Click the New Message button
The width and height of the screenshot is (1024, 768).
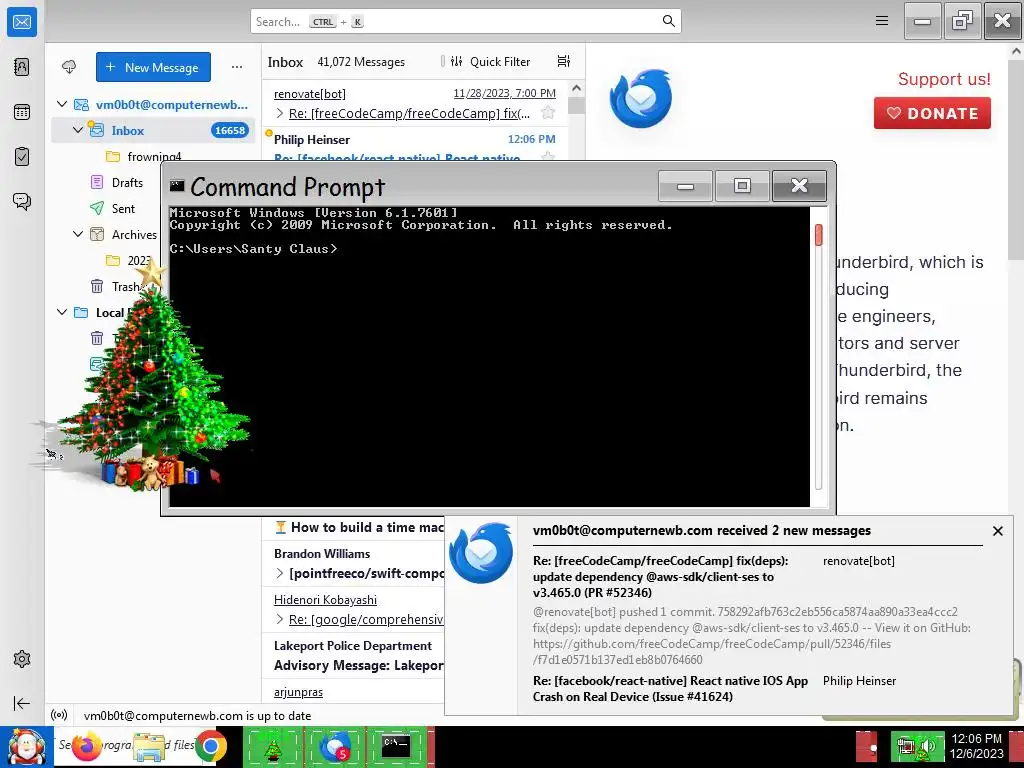(153, 67)
